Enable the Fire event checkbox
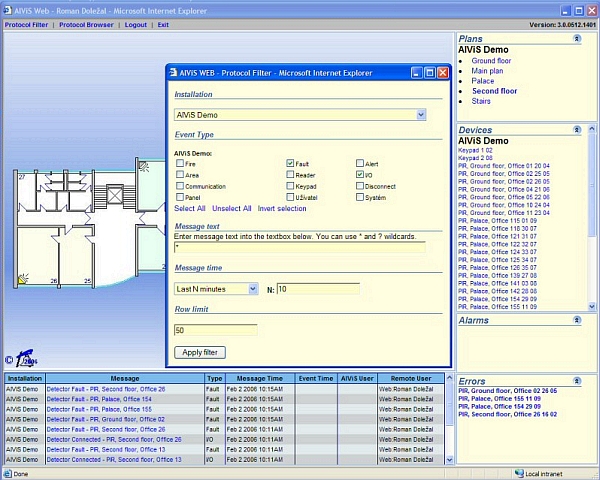This screenshot has width=600, height=480. tap(180, 163)
